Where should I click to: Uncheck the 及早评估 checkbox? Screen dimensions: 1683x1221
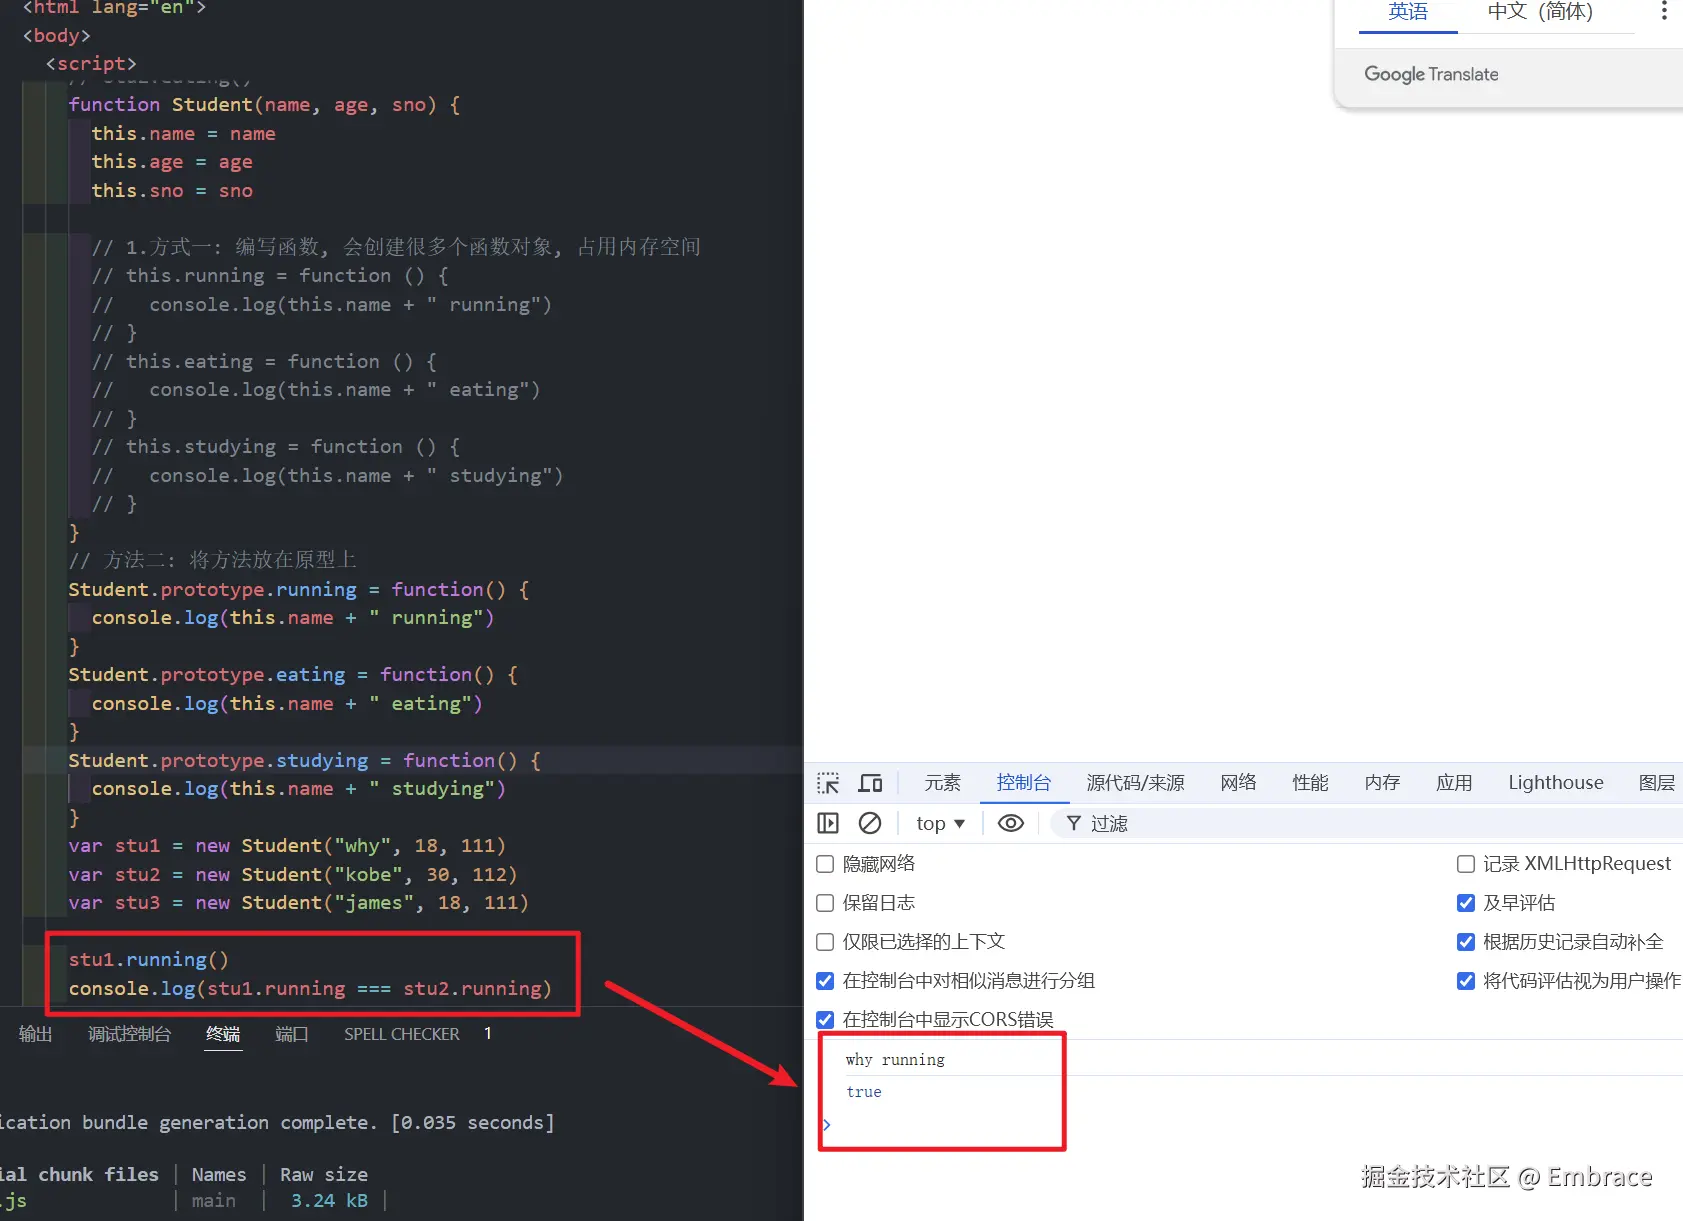1466,903
